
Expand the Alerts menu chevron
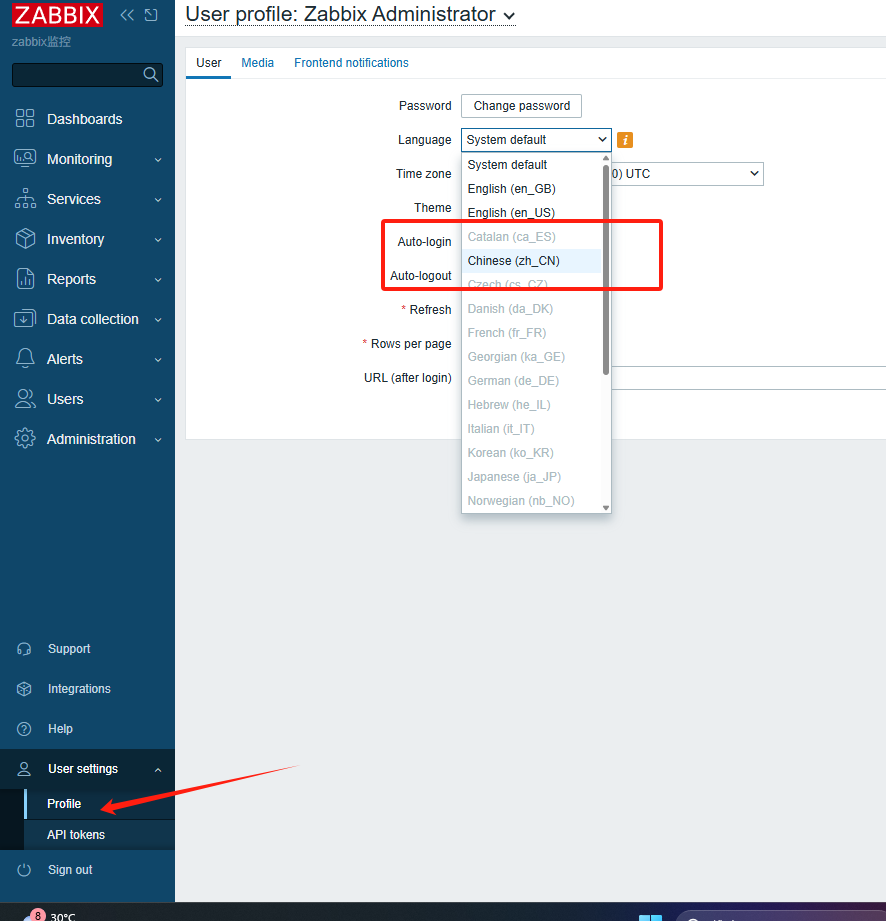pos(158,359)
